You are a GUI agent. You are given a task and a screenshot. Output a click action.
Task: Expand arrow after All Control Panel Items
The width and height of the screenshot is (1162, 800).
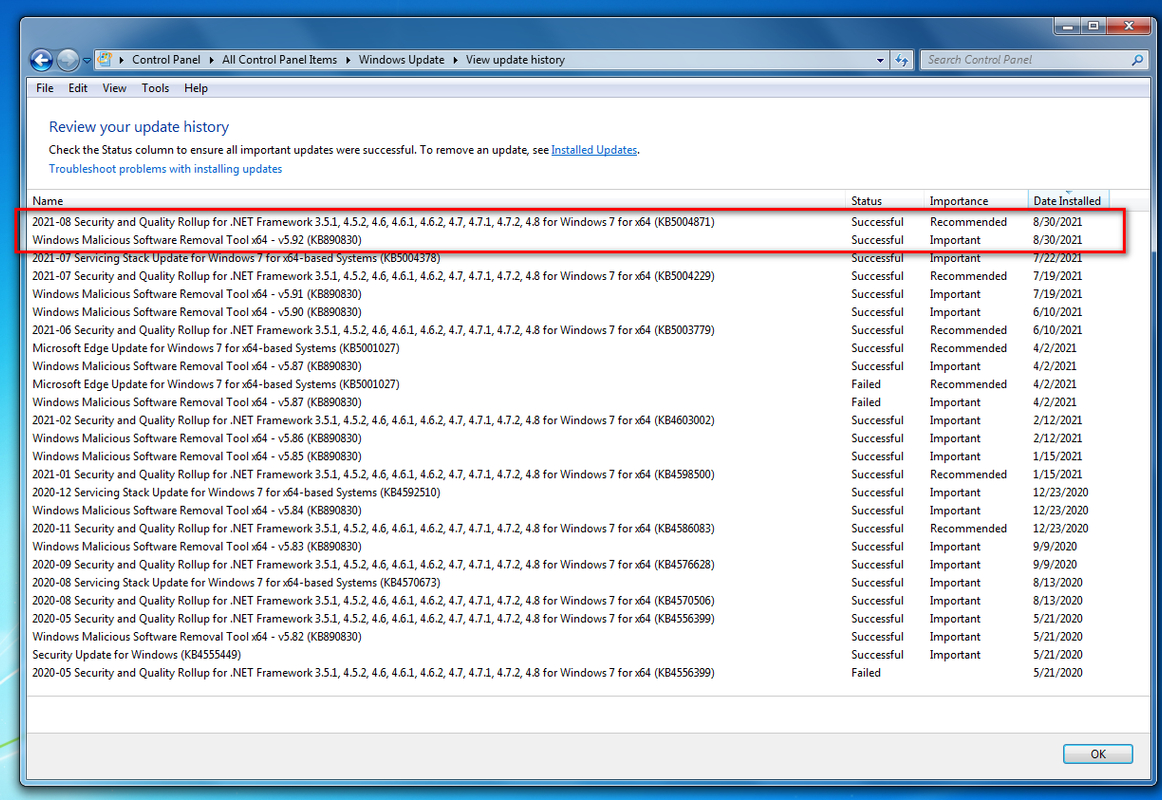[x=348, y=60]
